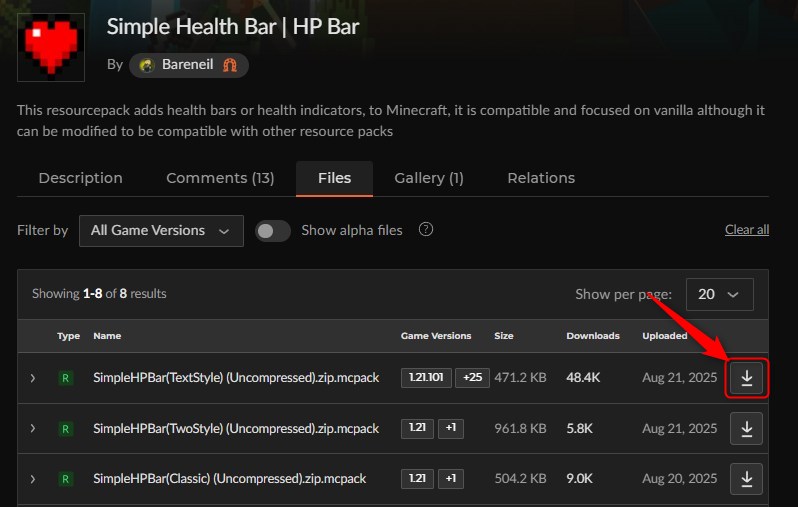Expand the SimpleHPBar(TextStyle) row
This screenshot has width=798, height=507.
[33, 378]
